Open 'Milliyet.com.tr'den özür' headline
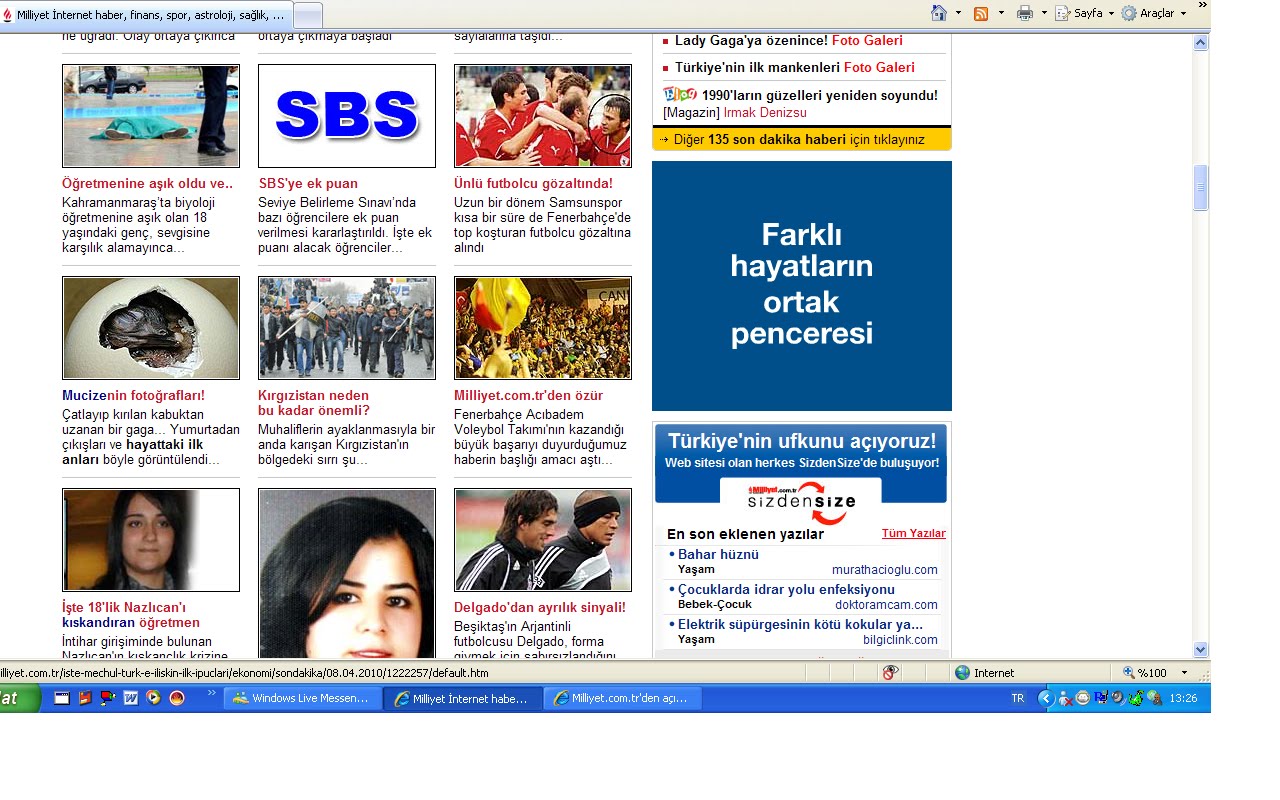Screen dimensions: 1280x800 (x=528, y=396)
